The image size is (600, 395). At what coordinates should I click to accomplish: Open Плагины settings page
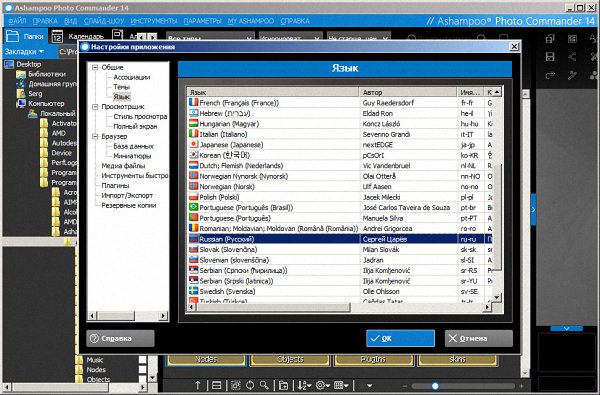[115, 185]
